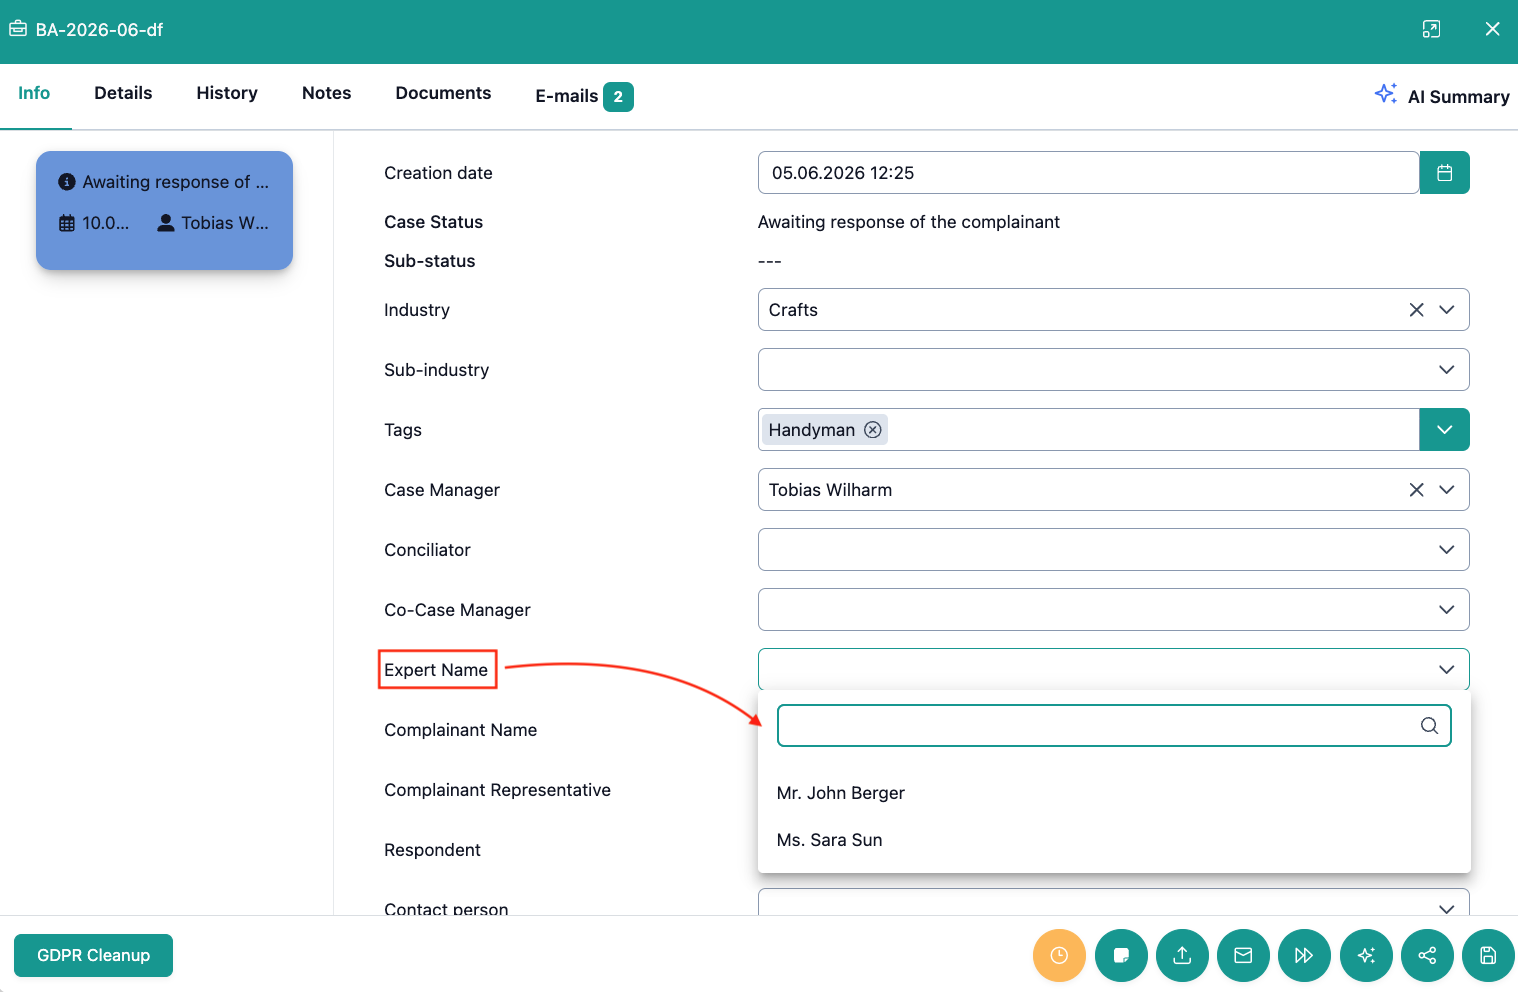The image size is (1518, 992).
Task: Click the Awaiting response status card
Action: pyautogui.click(x=164, y=210)
